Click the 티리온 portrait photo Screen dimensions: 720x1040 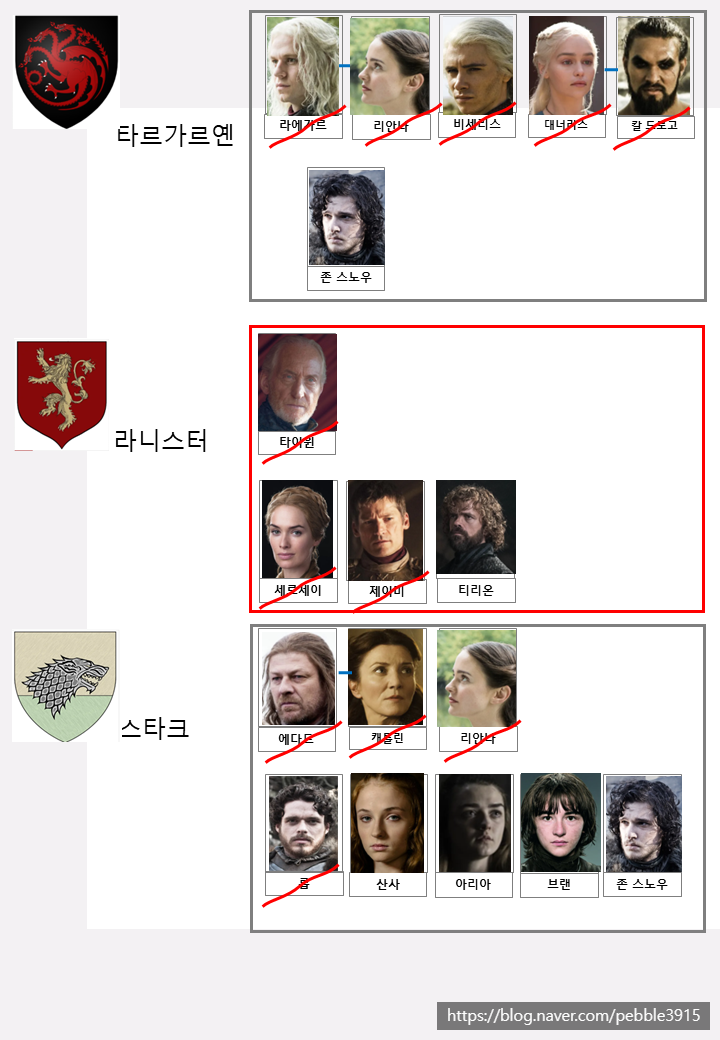[476, 527]
